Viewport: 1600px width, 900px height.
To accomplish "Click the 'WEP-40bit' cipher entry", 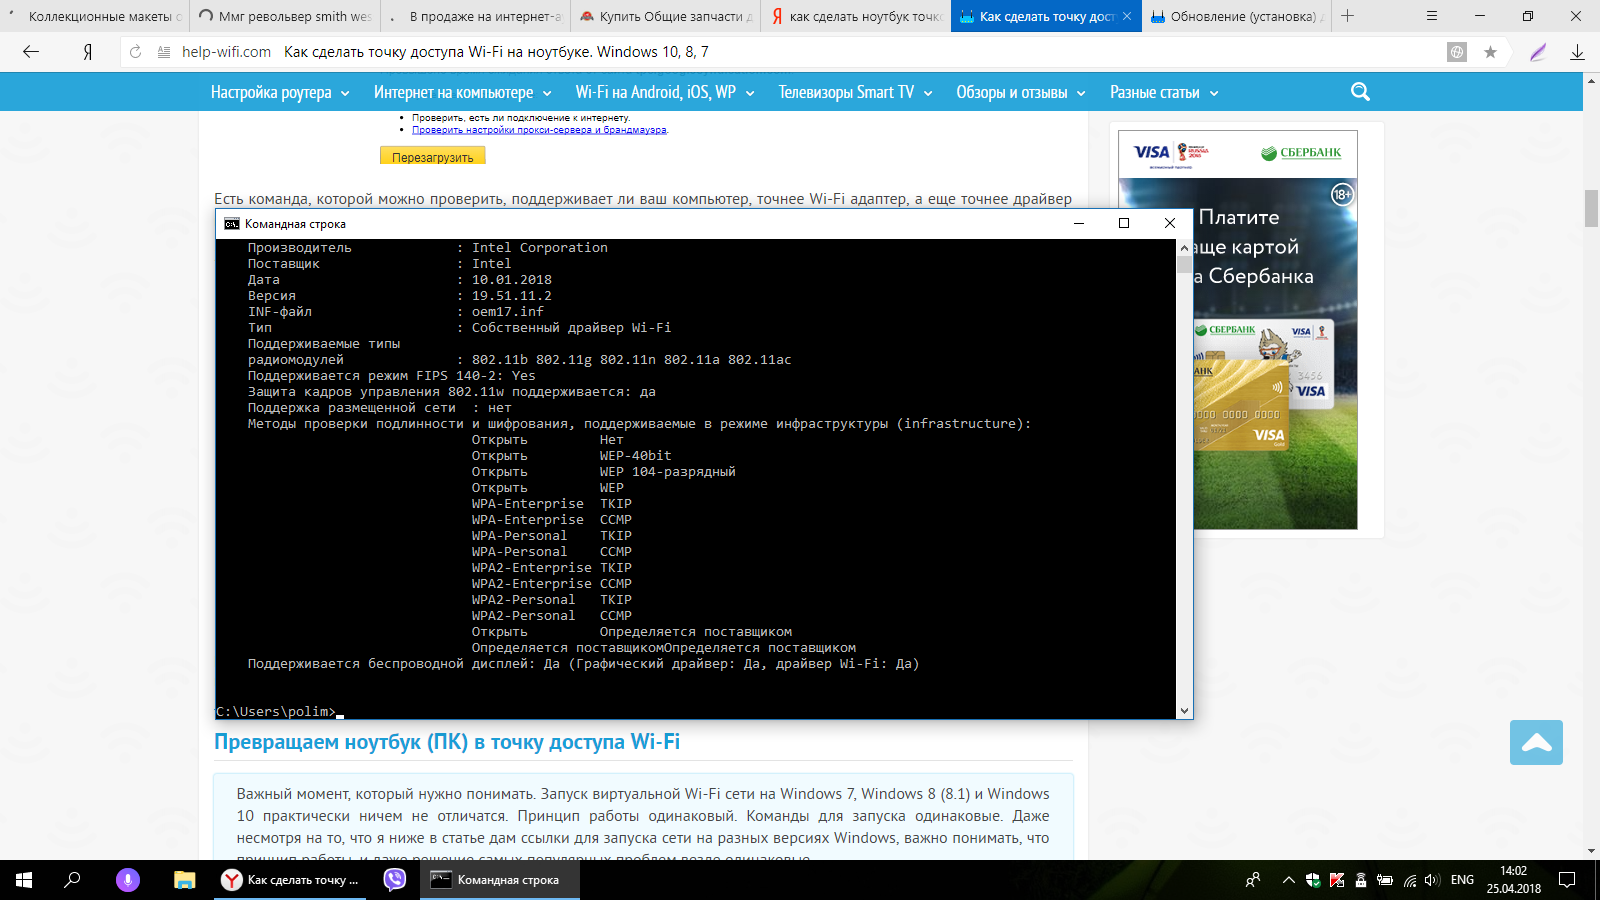I will [636, 456].
